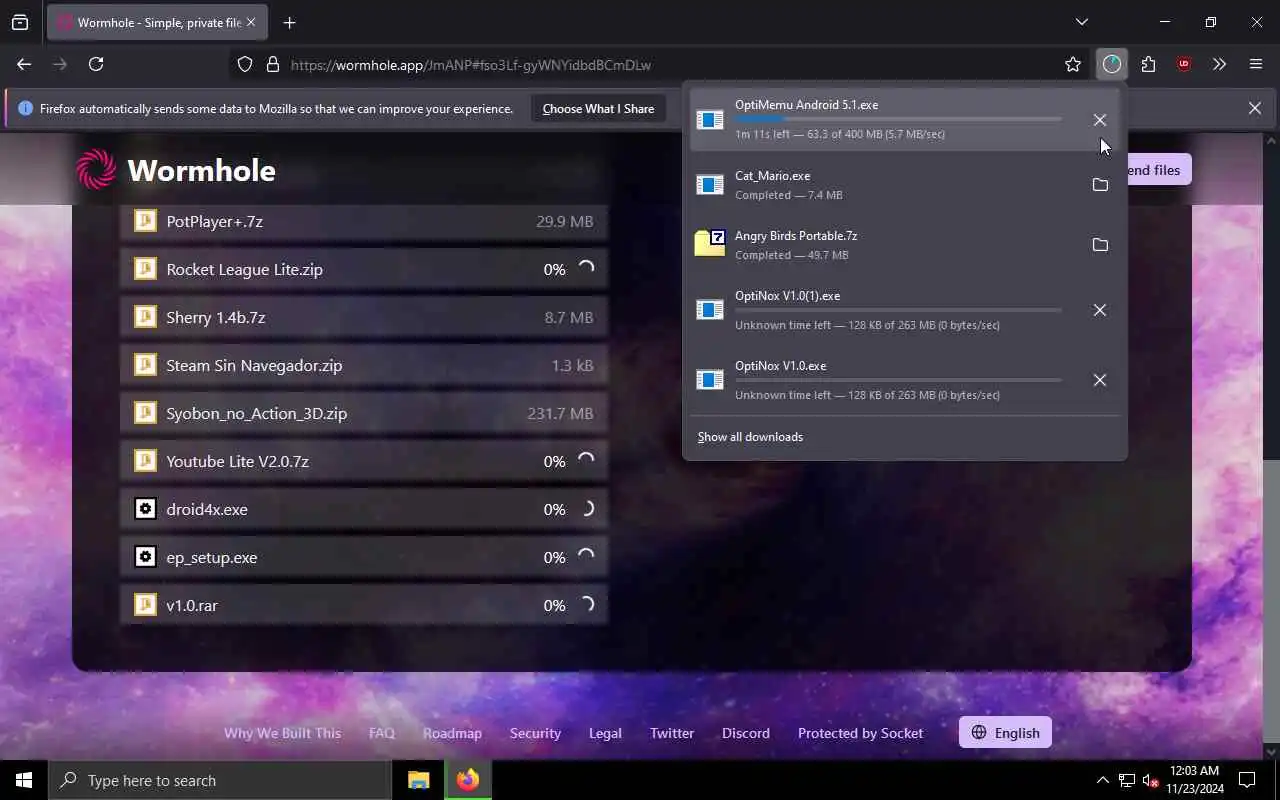
Task: Click the OptiNox V1.0.exe file icon
Action: pos(710,380)
